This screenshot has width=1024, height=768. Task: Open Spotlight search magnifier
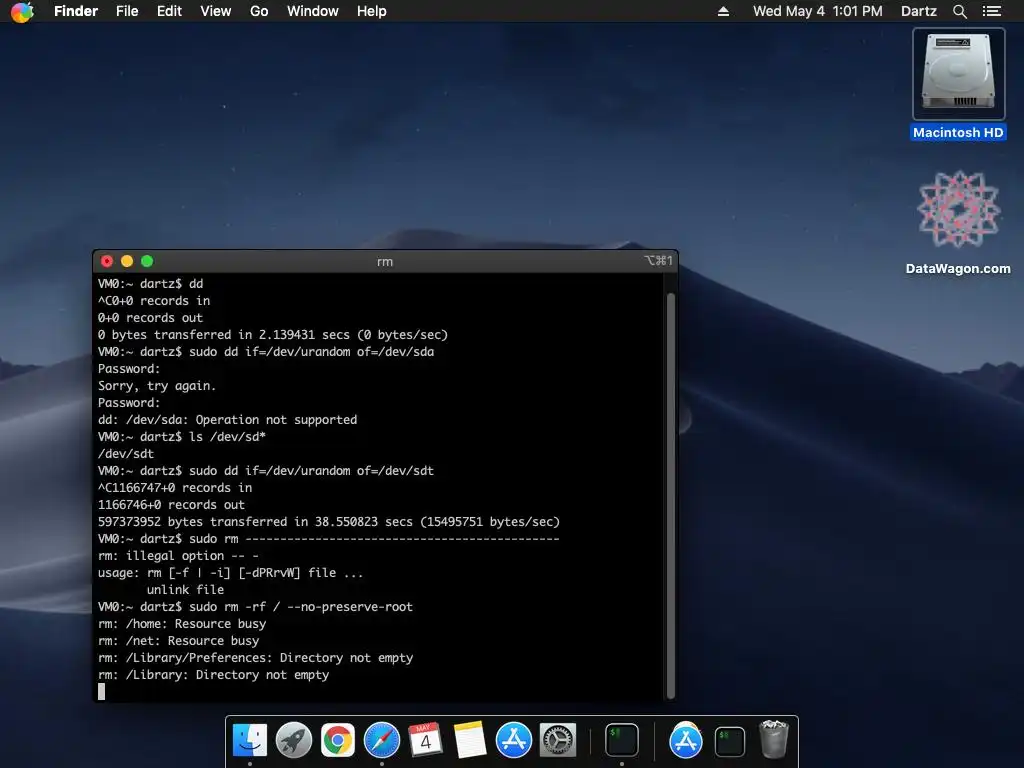point(959,11)
